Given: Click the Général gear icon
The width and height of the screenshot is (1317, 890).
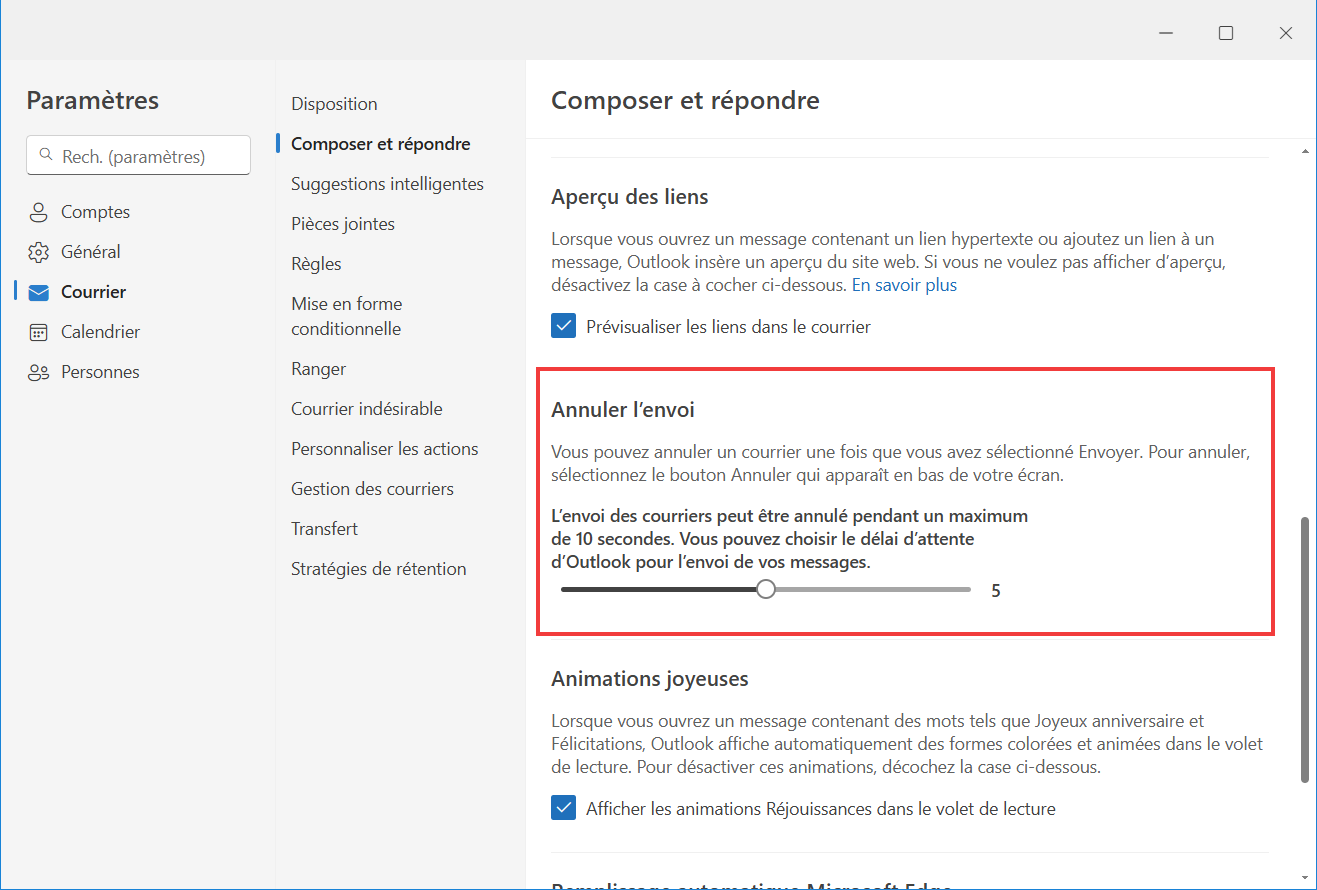Looking at the screenshot, I should (39, 252).
